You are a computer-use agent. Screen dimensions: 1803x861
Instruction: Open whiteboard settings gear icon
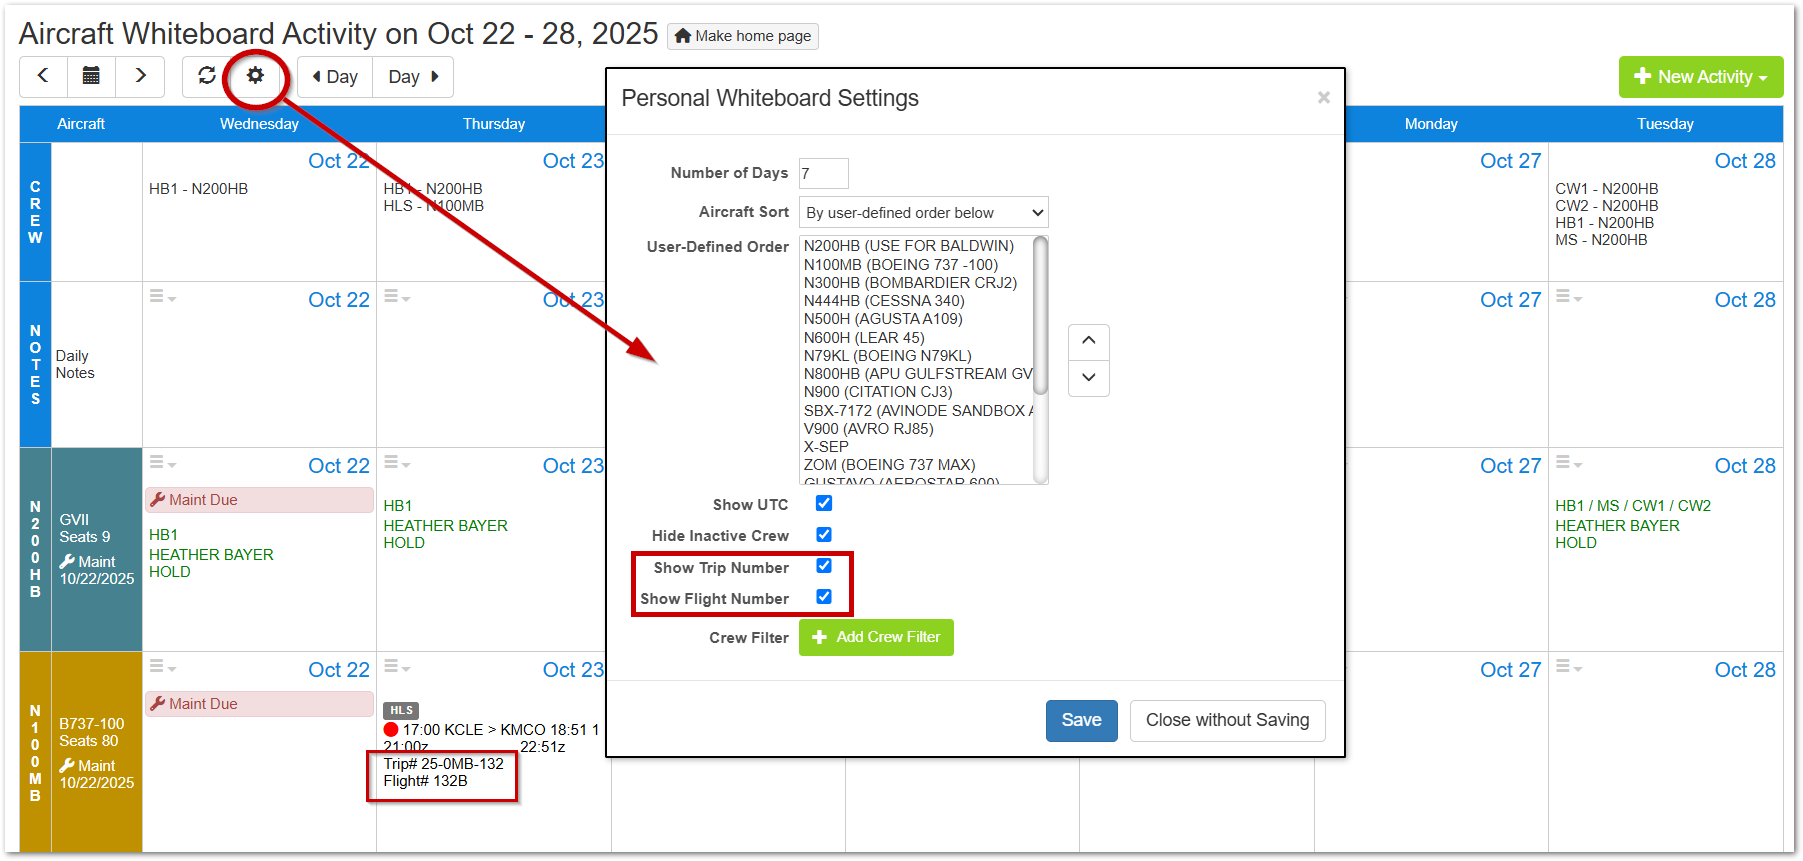(256, 76)
